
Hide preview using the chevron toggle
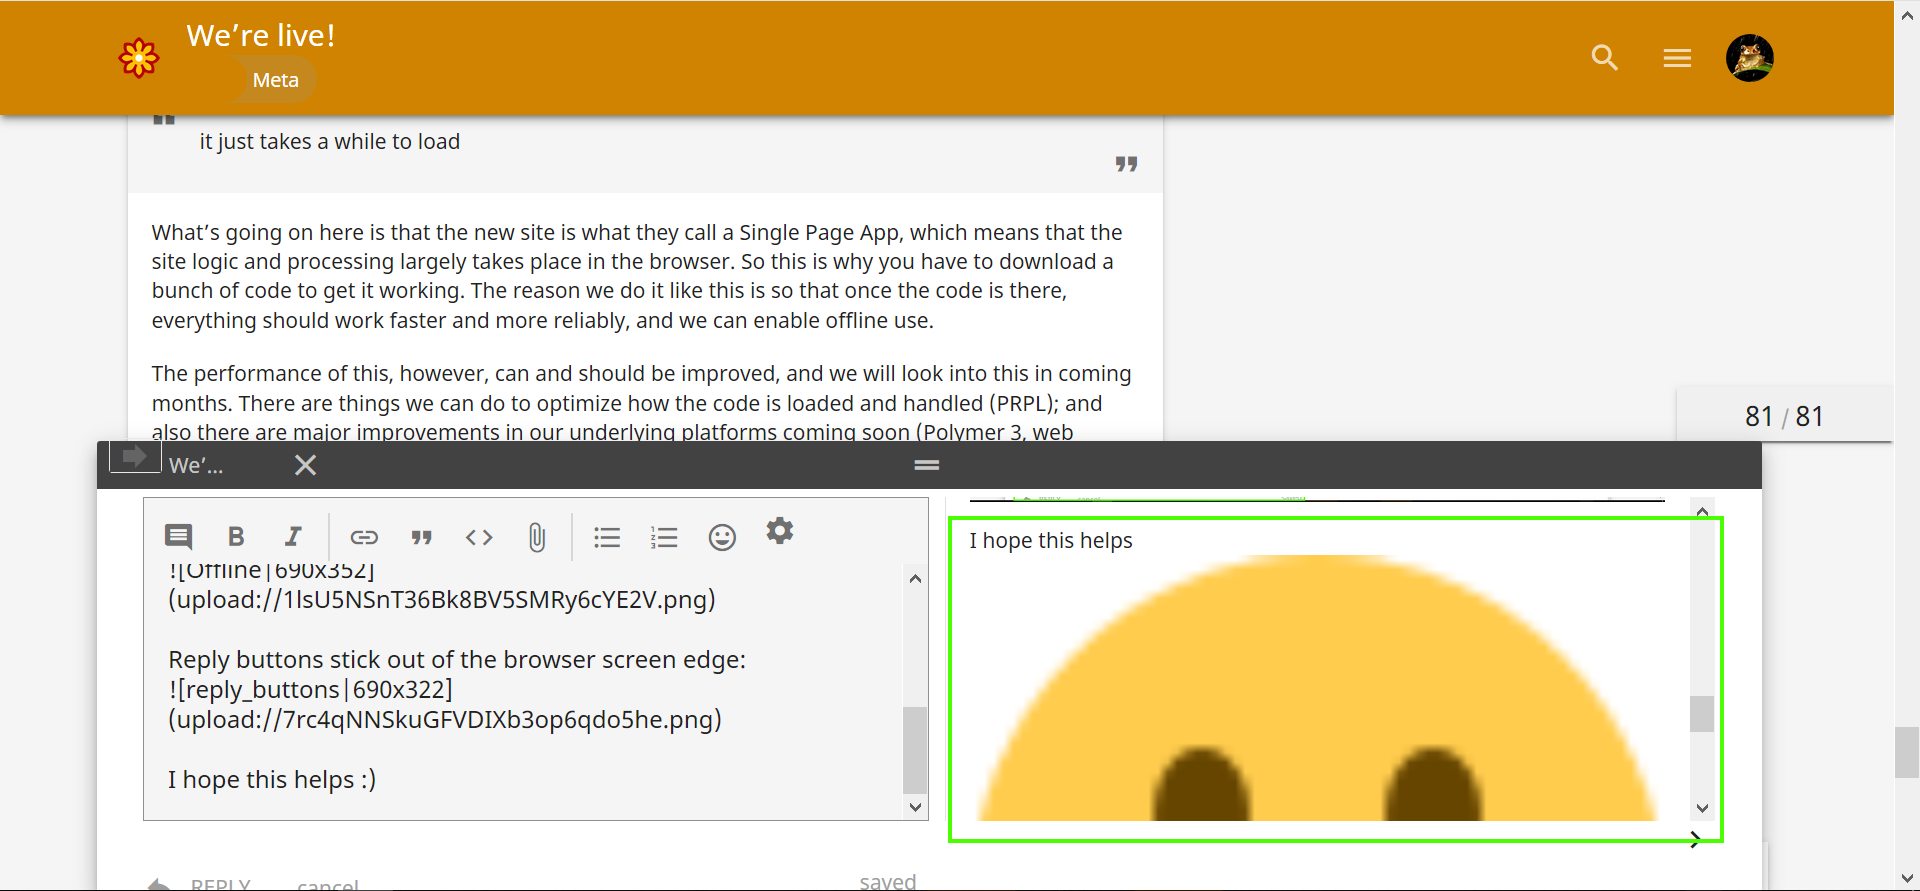click(x=1695, y=840)
